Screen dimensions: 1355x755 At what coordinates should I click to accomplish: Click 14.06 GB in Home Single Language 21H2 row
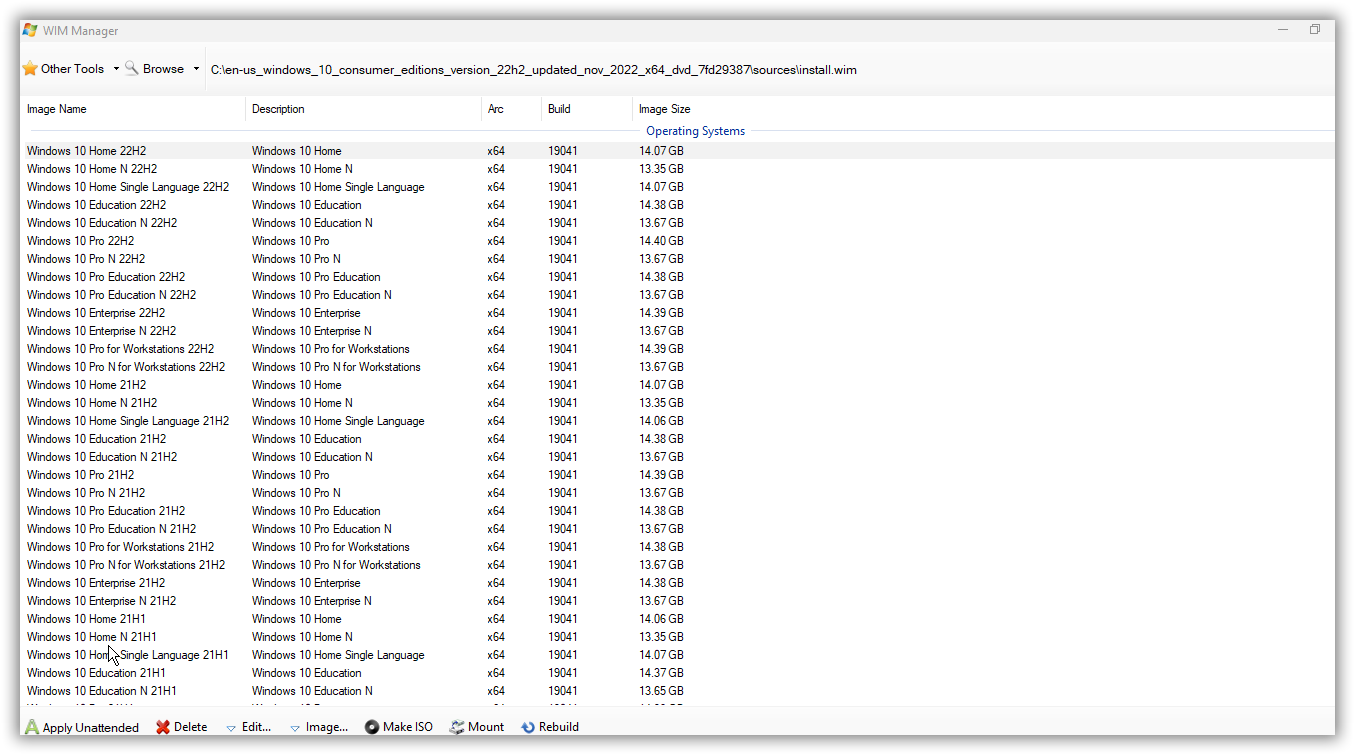661,421
